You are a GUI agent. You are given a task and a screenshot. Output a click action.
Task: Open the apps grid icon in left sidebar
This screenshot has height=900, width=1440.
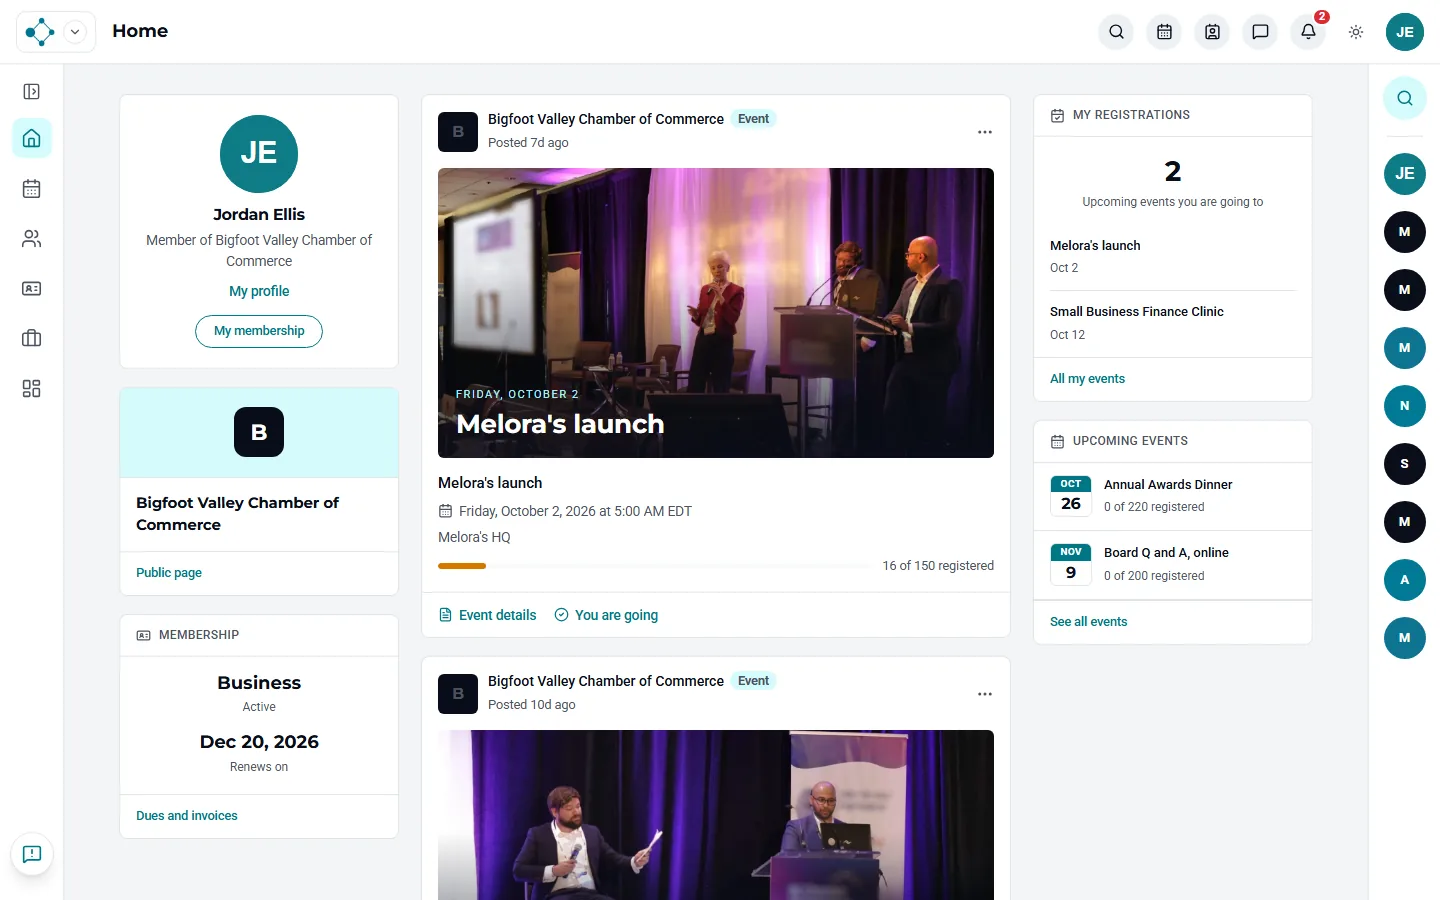pyautogui.click(x=32, y=388)
